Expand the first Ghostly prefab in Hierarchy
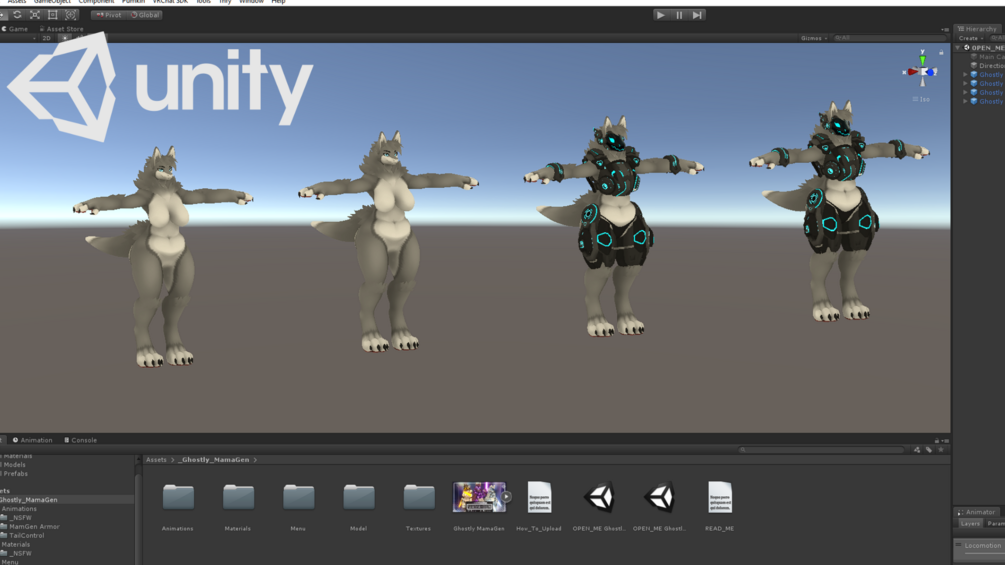The image size is (1005, 565). coord(965,74)
